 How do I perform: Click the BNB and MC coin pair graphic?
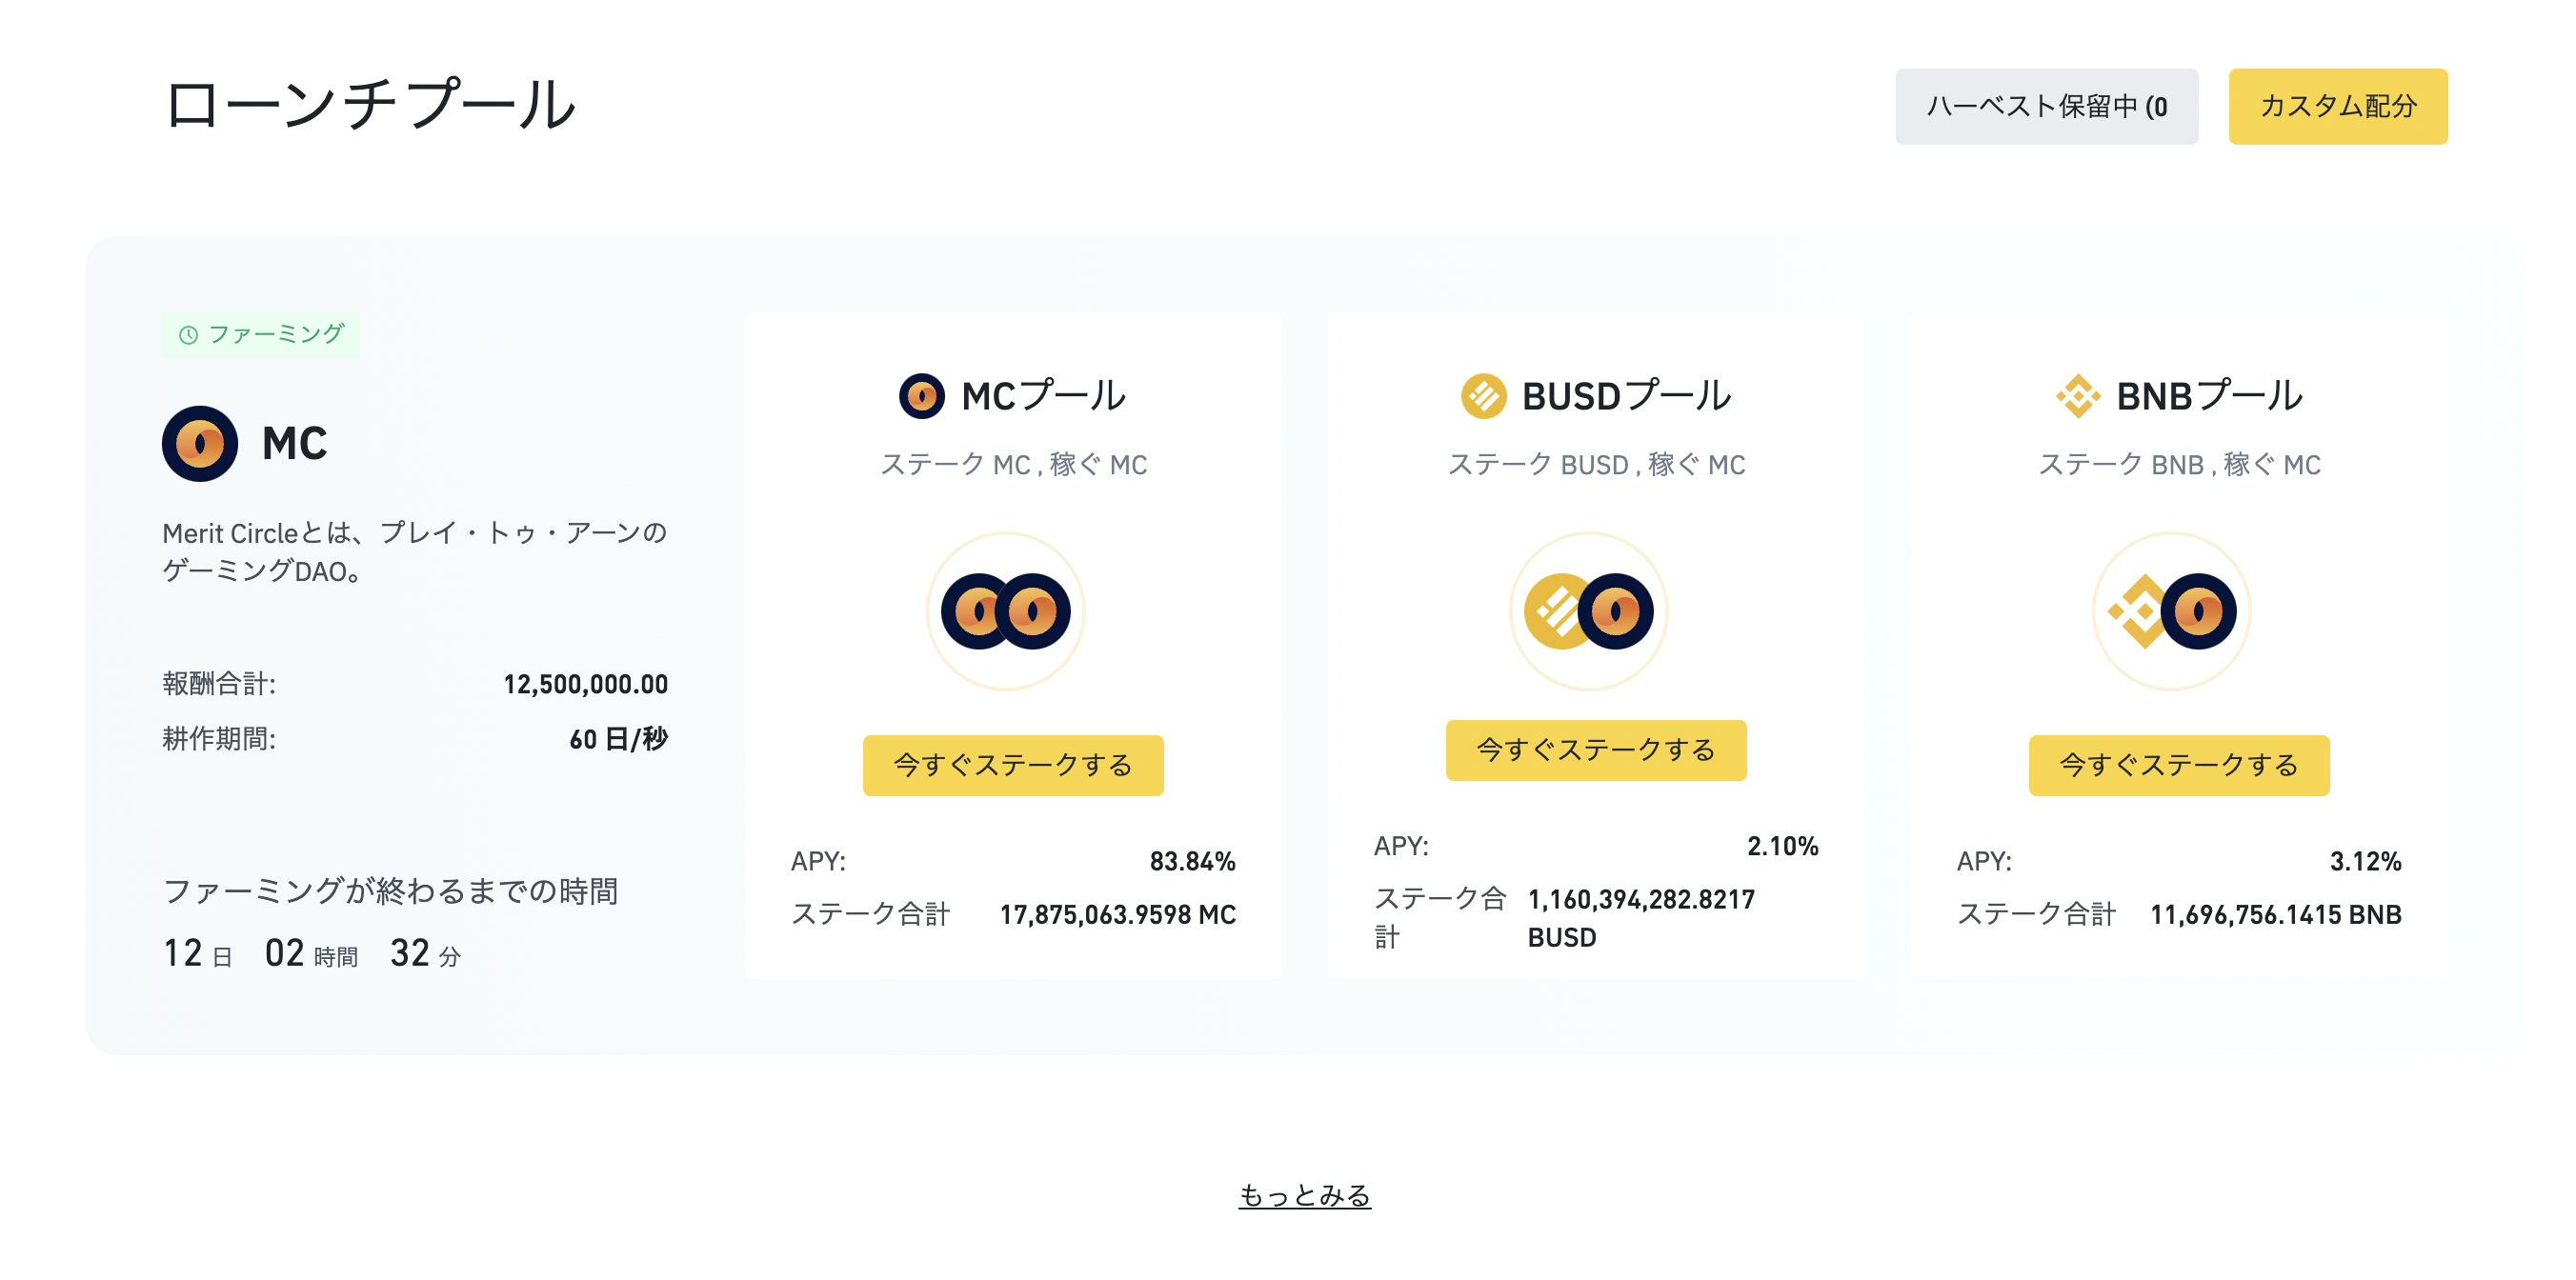[2172, 611]
